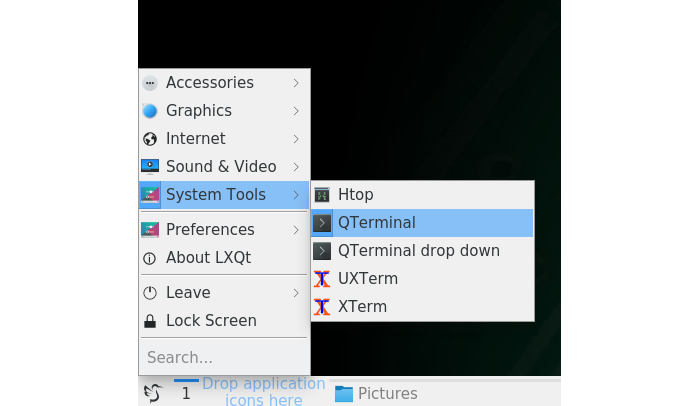Image resolution: width=700 pixels, height=406 pixels.
Task: Click the LXQt bird menu button
Action: [153, 393]
